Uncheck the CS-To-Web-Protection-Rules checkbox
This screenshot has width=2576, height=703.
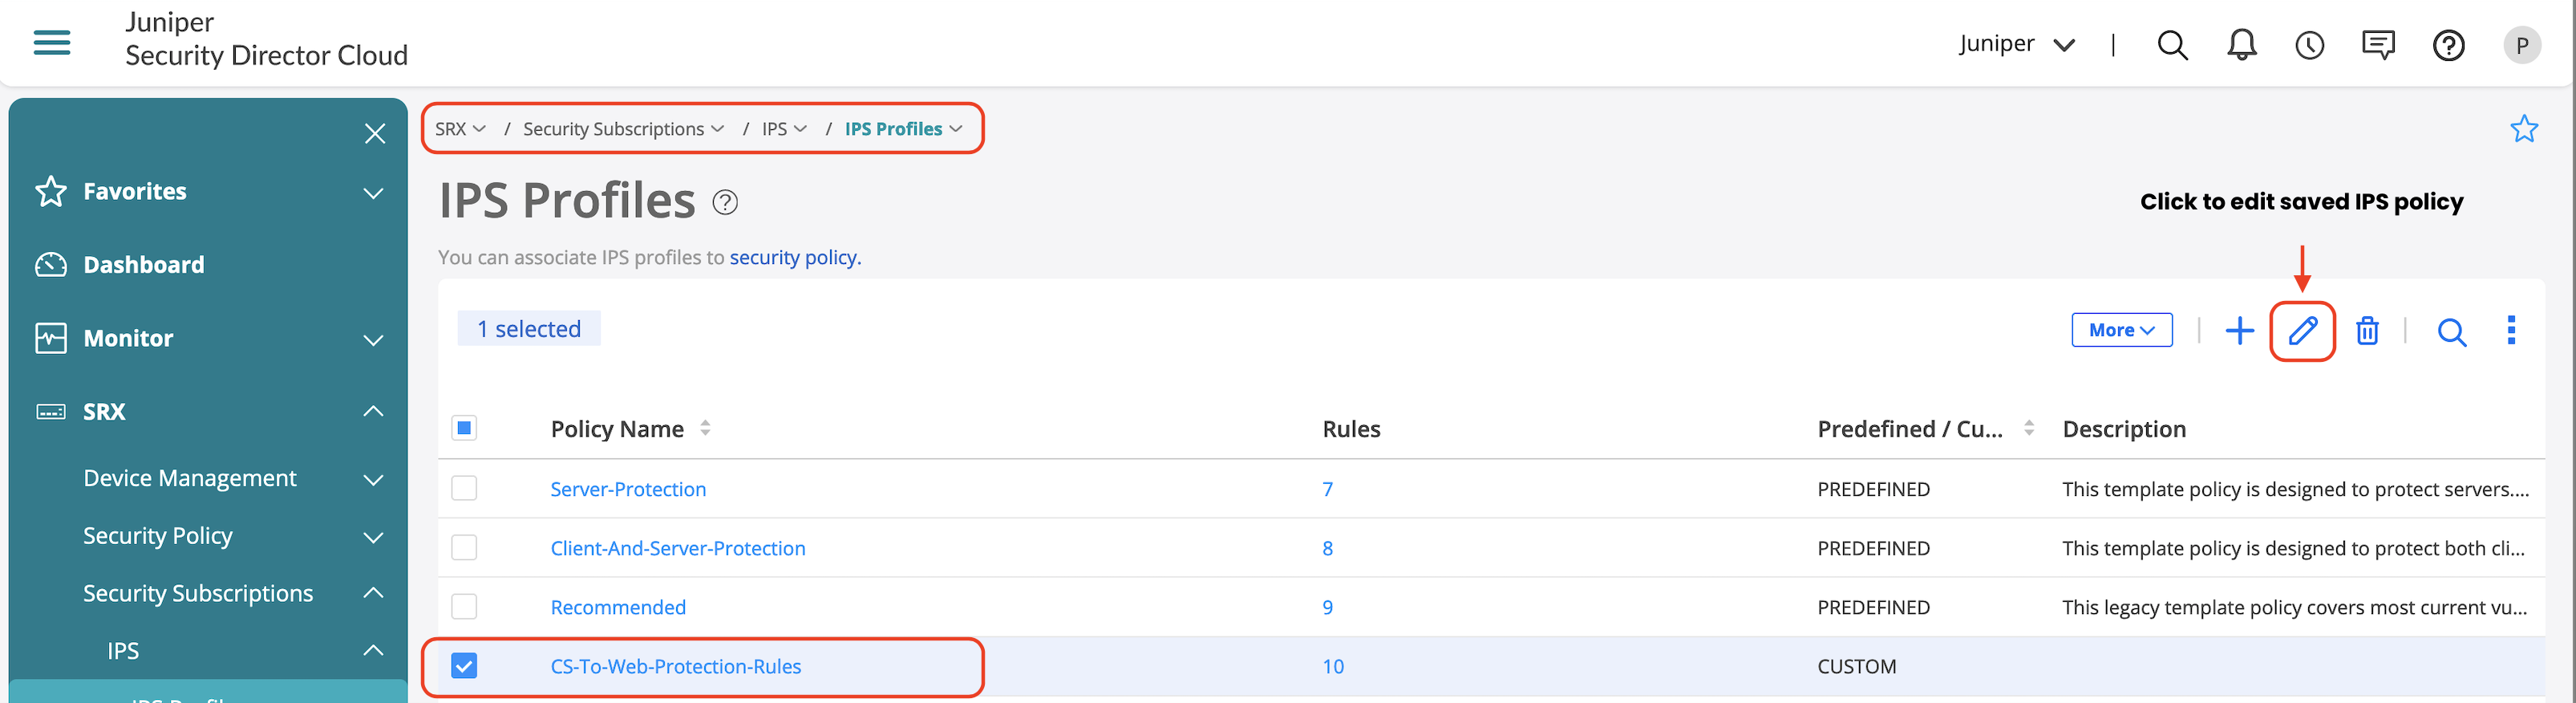pos(464,666)
